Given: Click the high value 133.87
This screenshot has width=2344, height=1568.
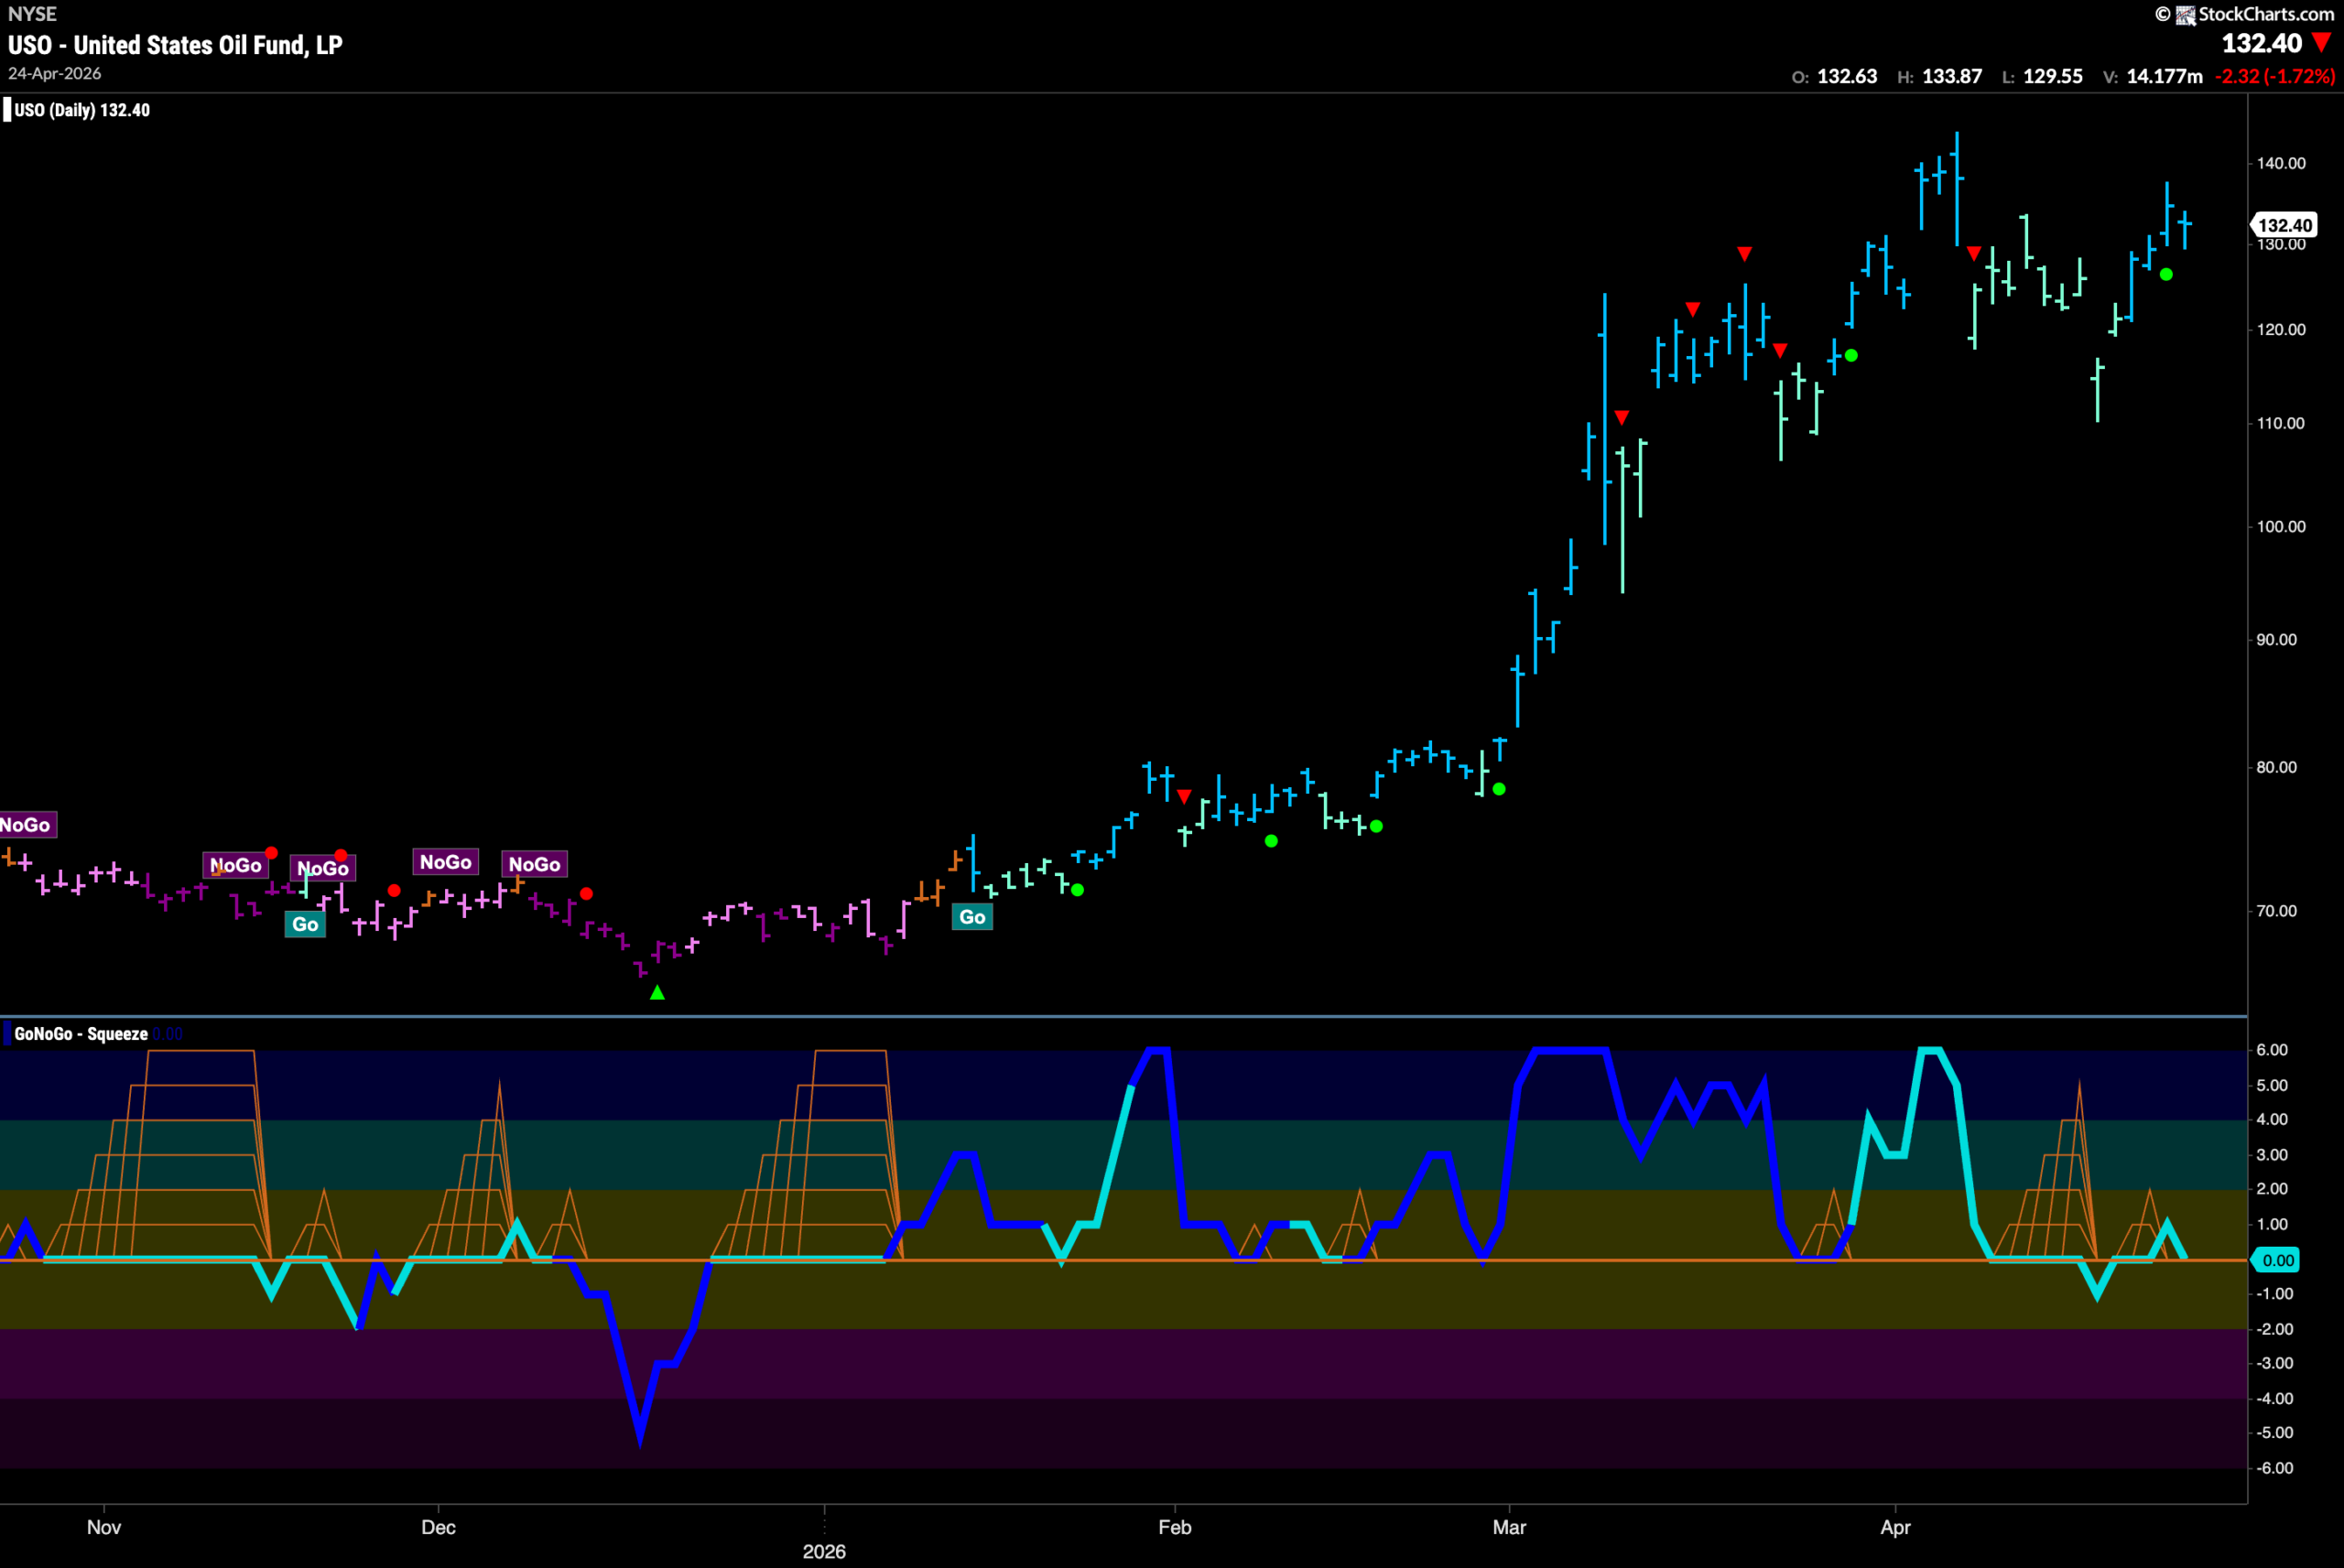Looking at the screenshot, I should coord(1952,77).
